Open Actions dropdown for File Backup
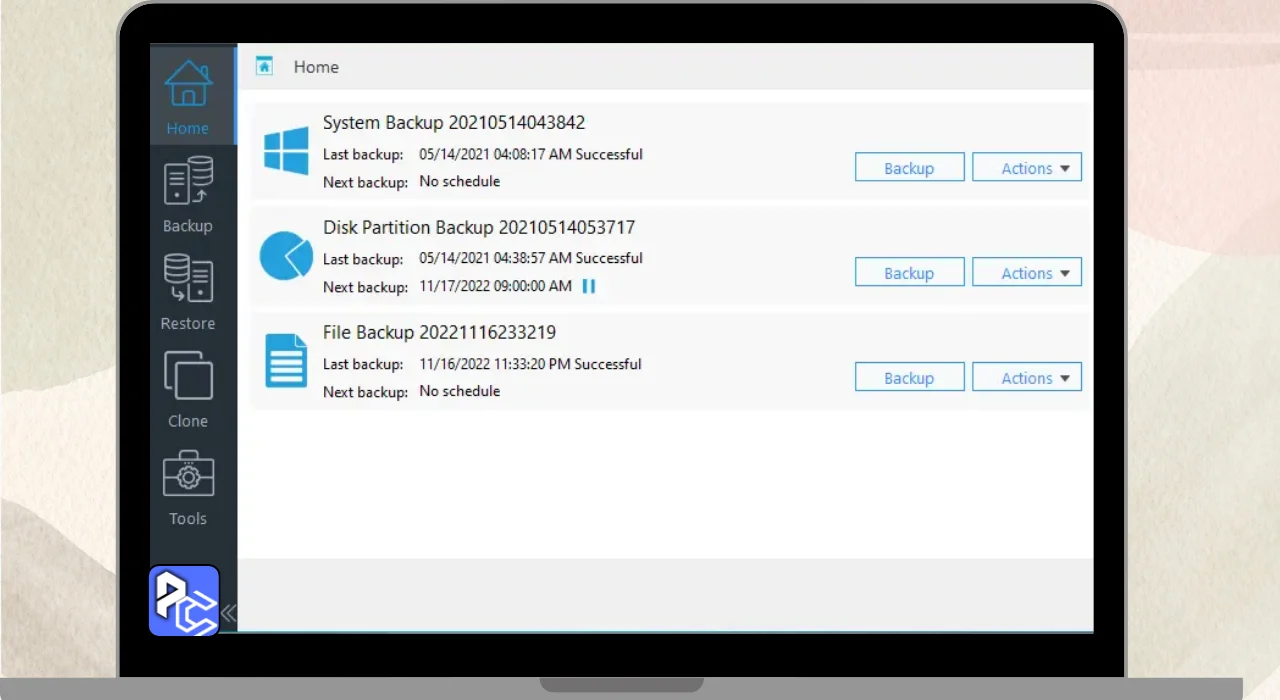Image resolution: width=1280 pixels, height=700 pixels. (x=1027, y=378)
